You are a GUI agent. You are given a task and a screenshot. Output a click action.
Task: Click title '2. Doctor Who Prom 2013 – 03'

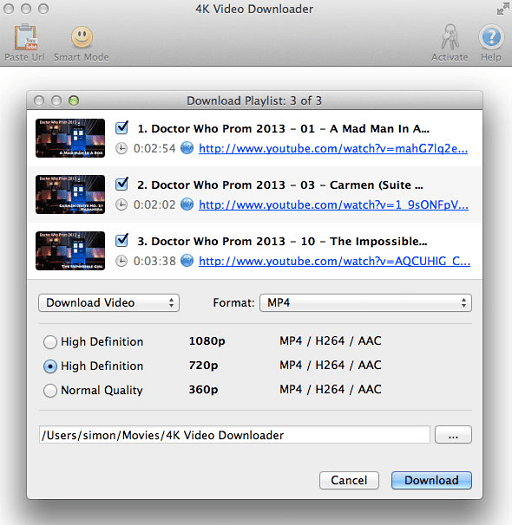(x=226, y=185)
